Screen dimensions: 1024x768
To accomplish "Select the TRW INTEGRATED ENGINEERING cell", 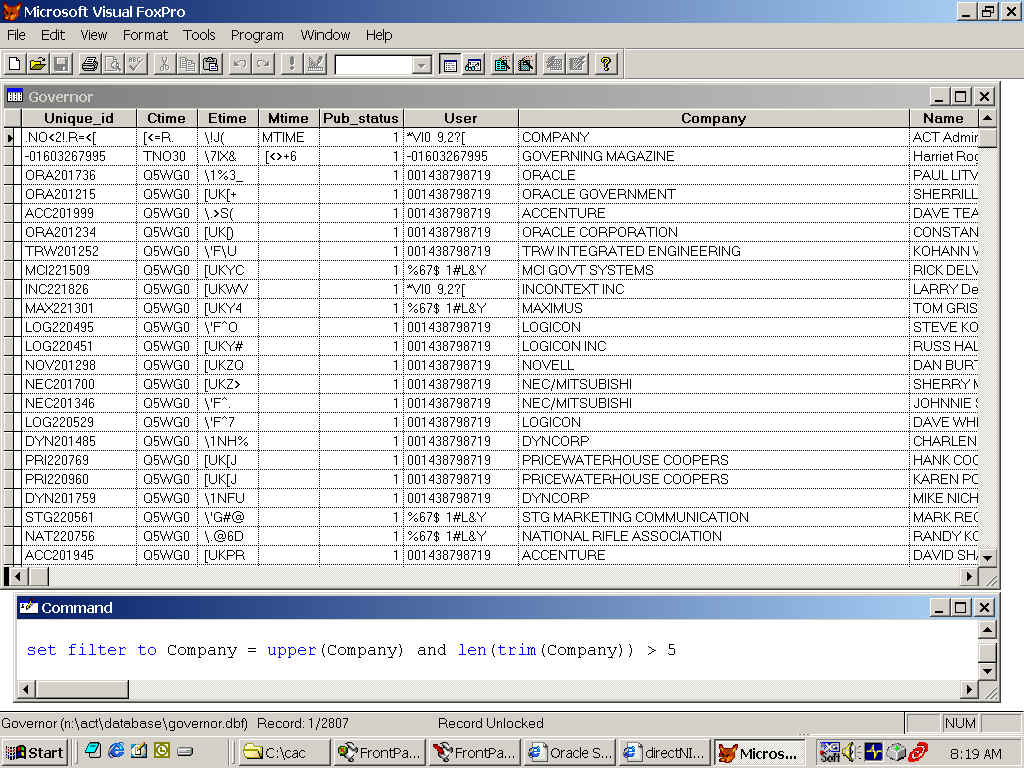I will (714, 251).
